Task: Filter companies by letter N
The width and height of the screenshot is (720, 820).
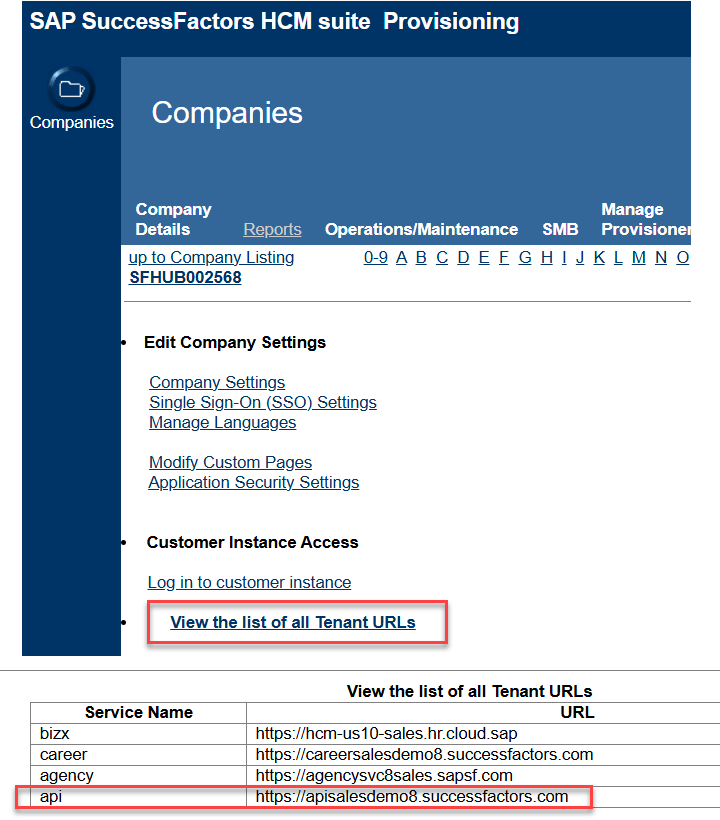Action: [x=661, y=257]
